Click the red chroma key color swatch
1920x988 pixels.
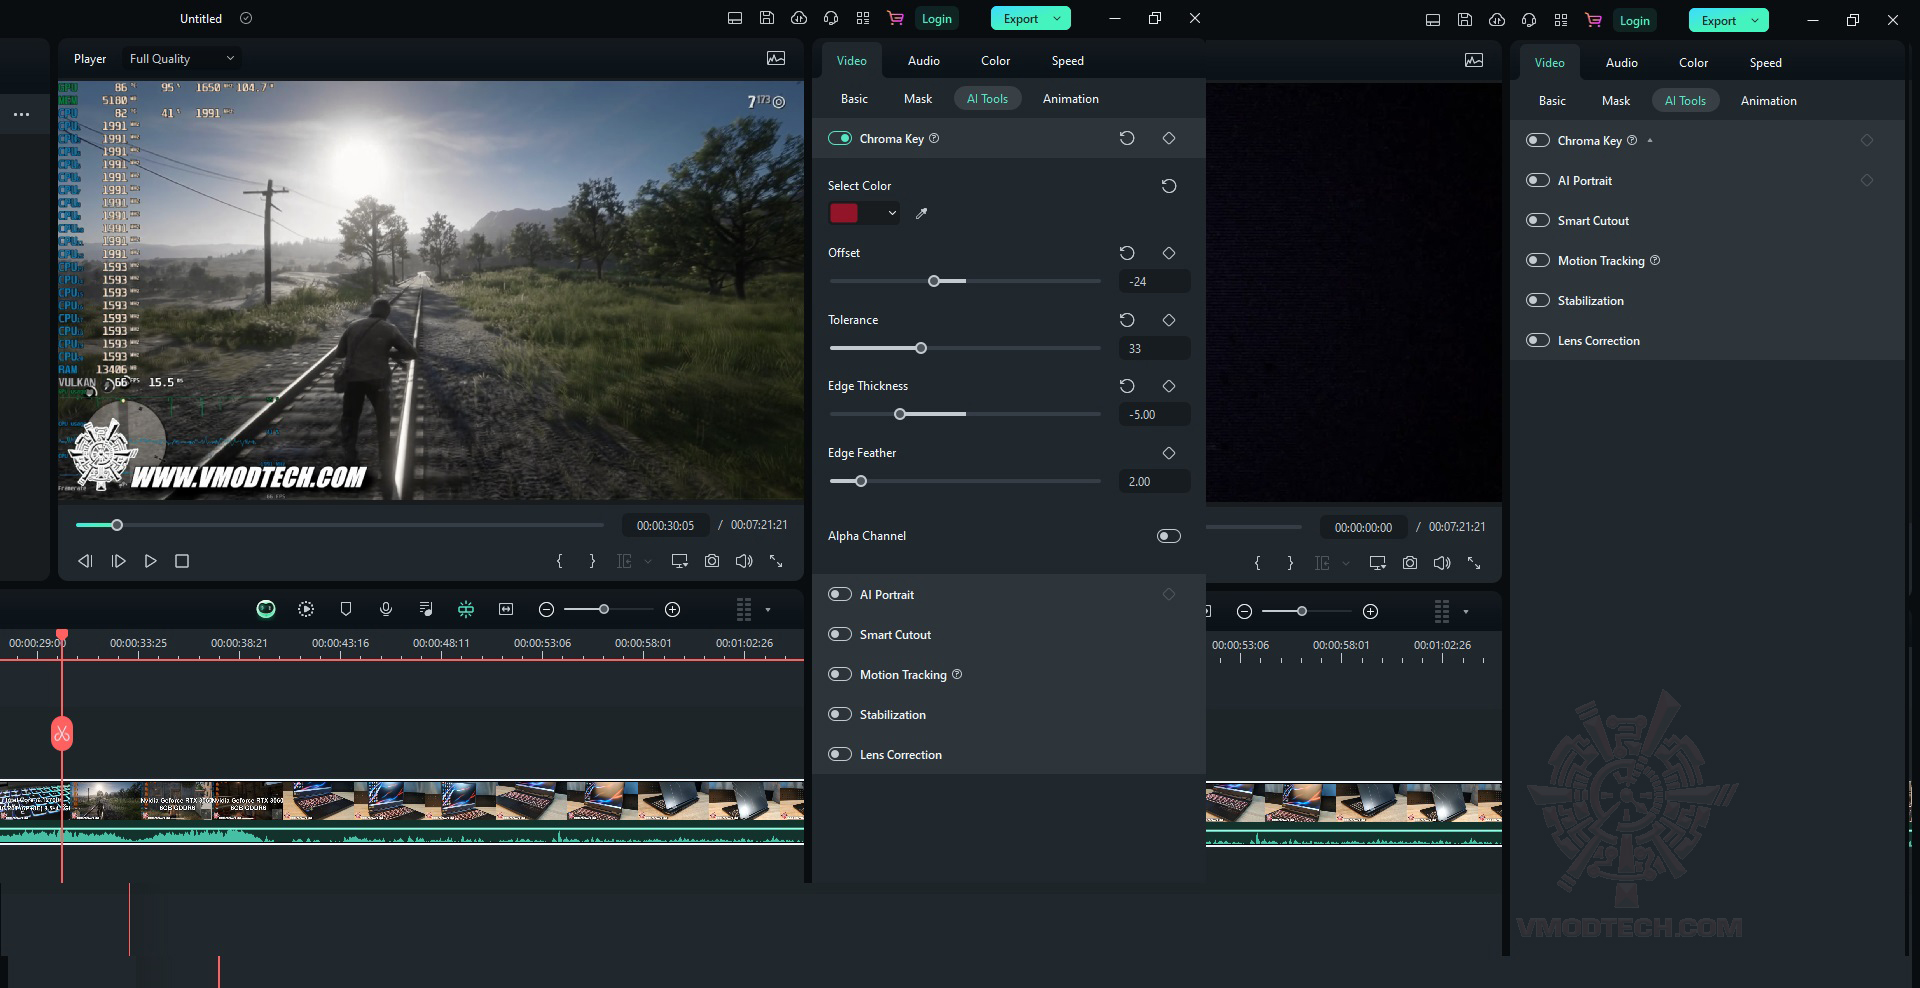(x=844, y=213)
